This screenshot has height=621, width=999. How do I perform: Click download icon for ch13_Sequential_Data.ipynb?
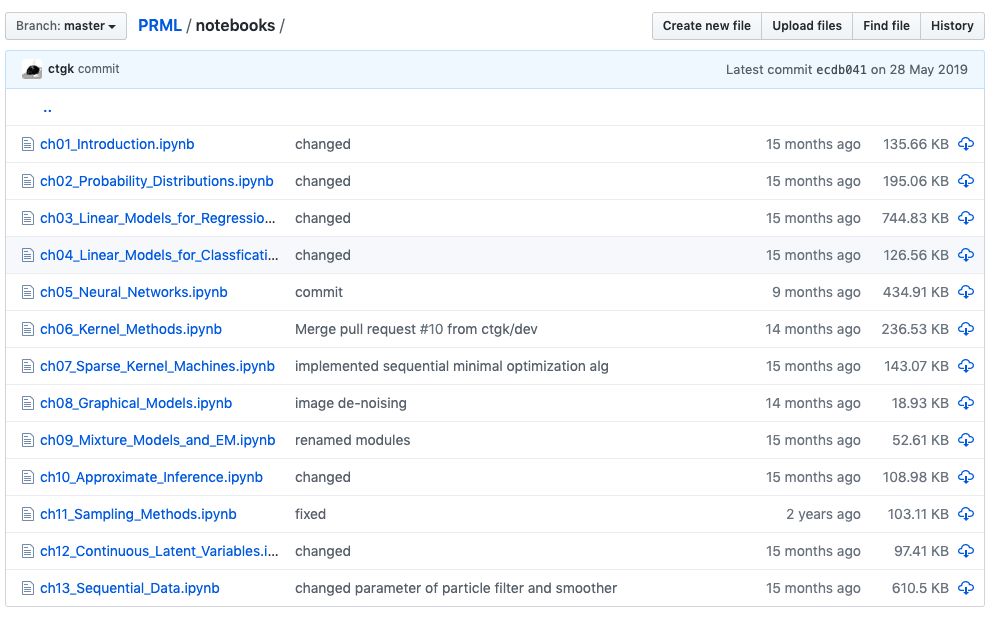[965, 588]
